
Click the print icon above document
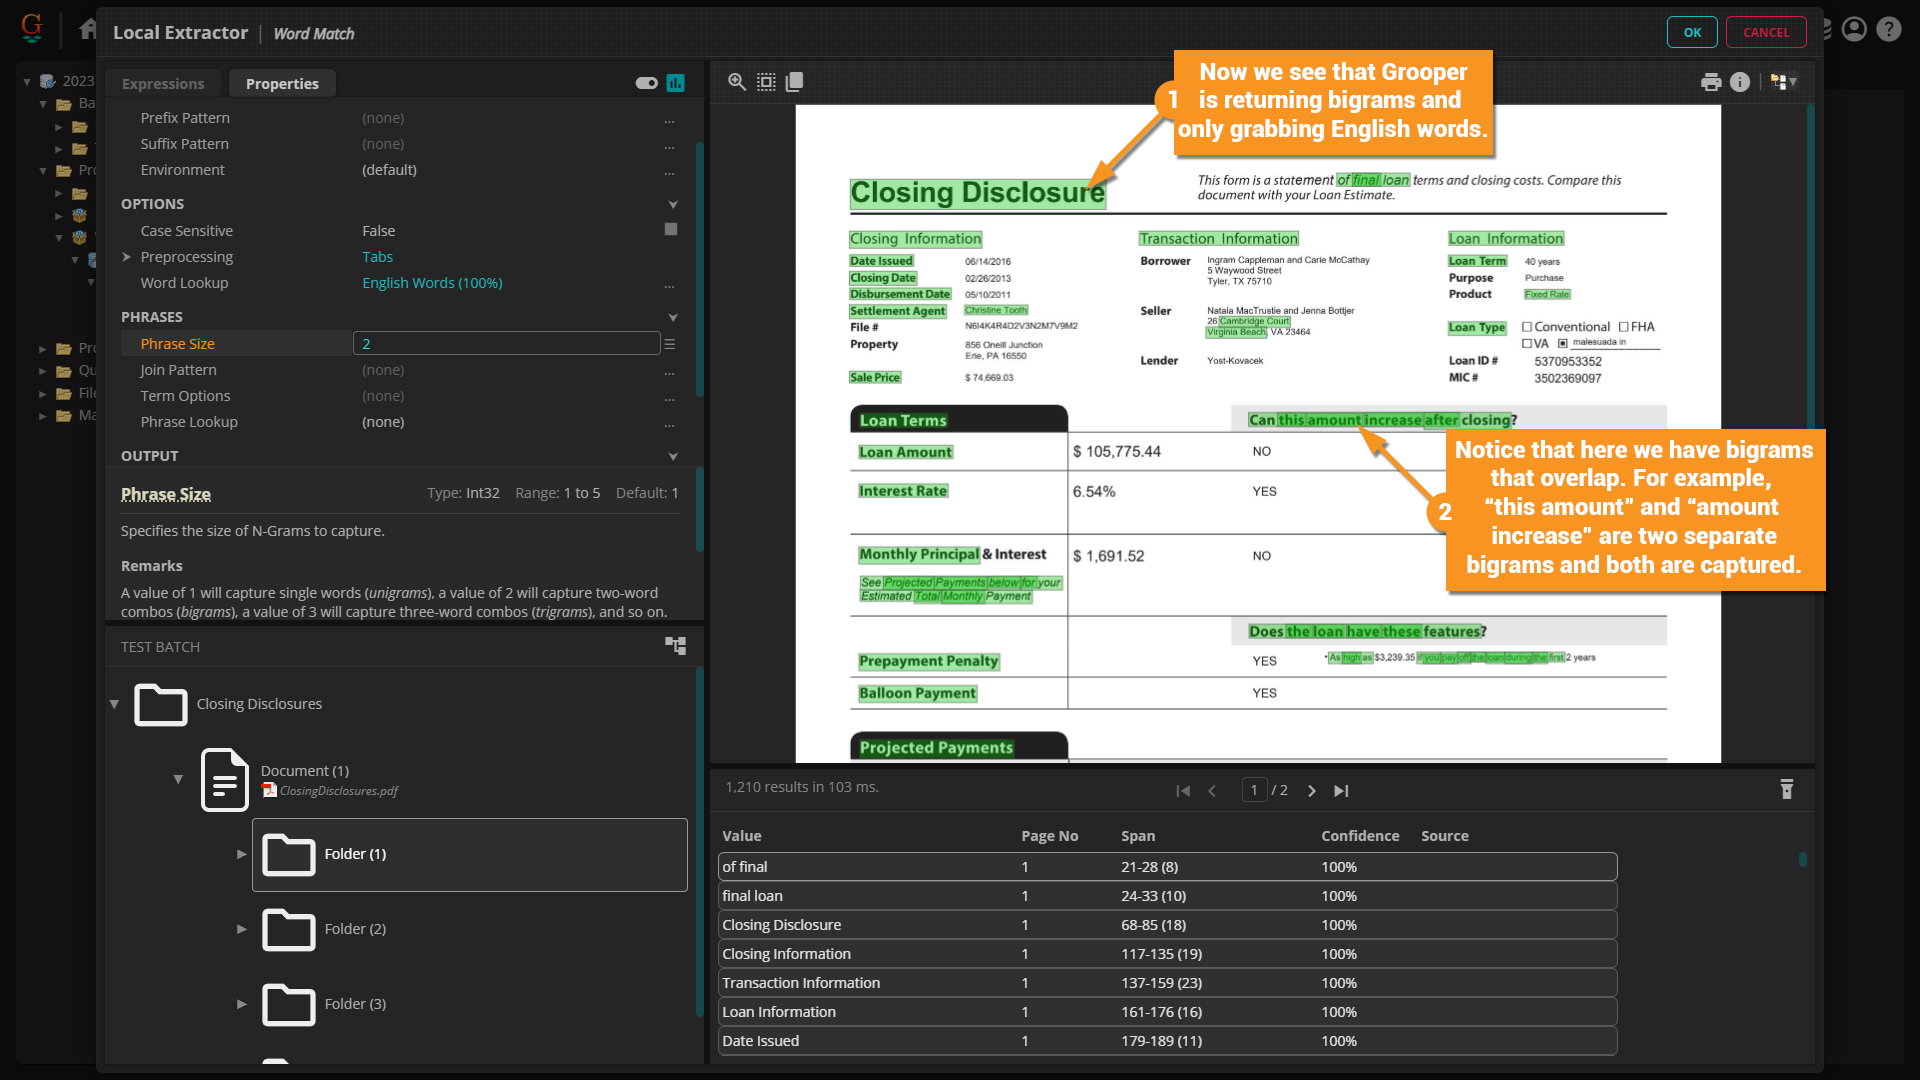[x=1711, y=82]
